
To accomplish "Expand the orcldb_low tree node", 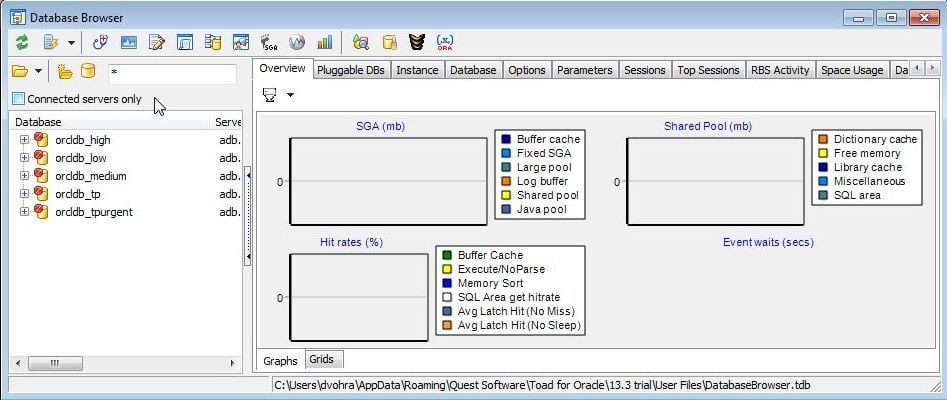I will tap(24, 158).
